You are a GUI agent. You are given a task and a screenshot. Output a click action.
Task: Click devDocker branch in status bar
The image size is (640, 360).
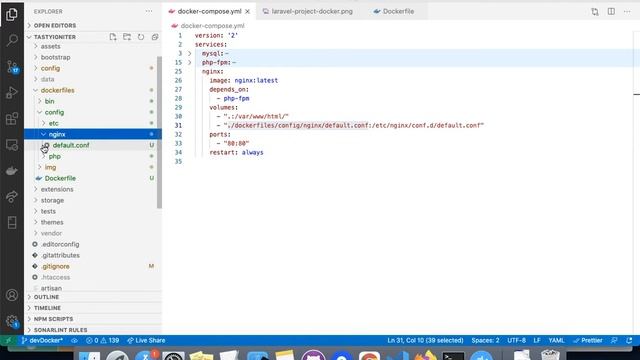coord(42,340)
